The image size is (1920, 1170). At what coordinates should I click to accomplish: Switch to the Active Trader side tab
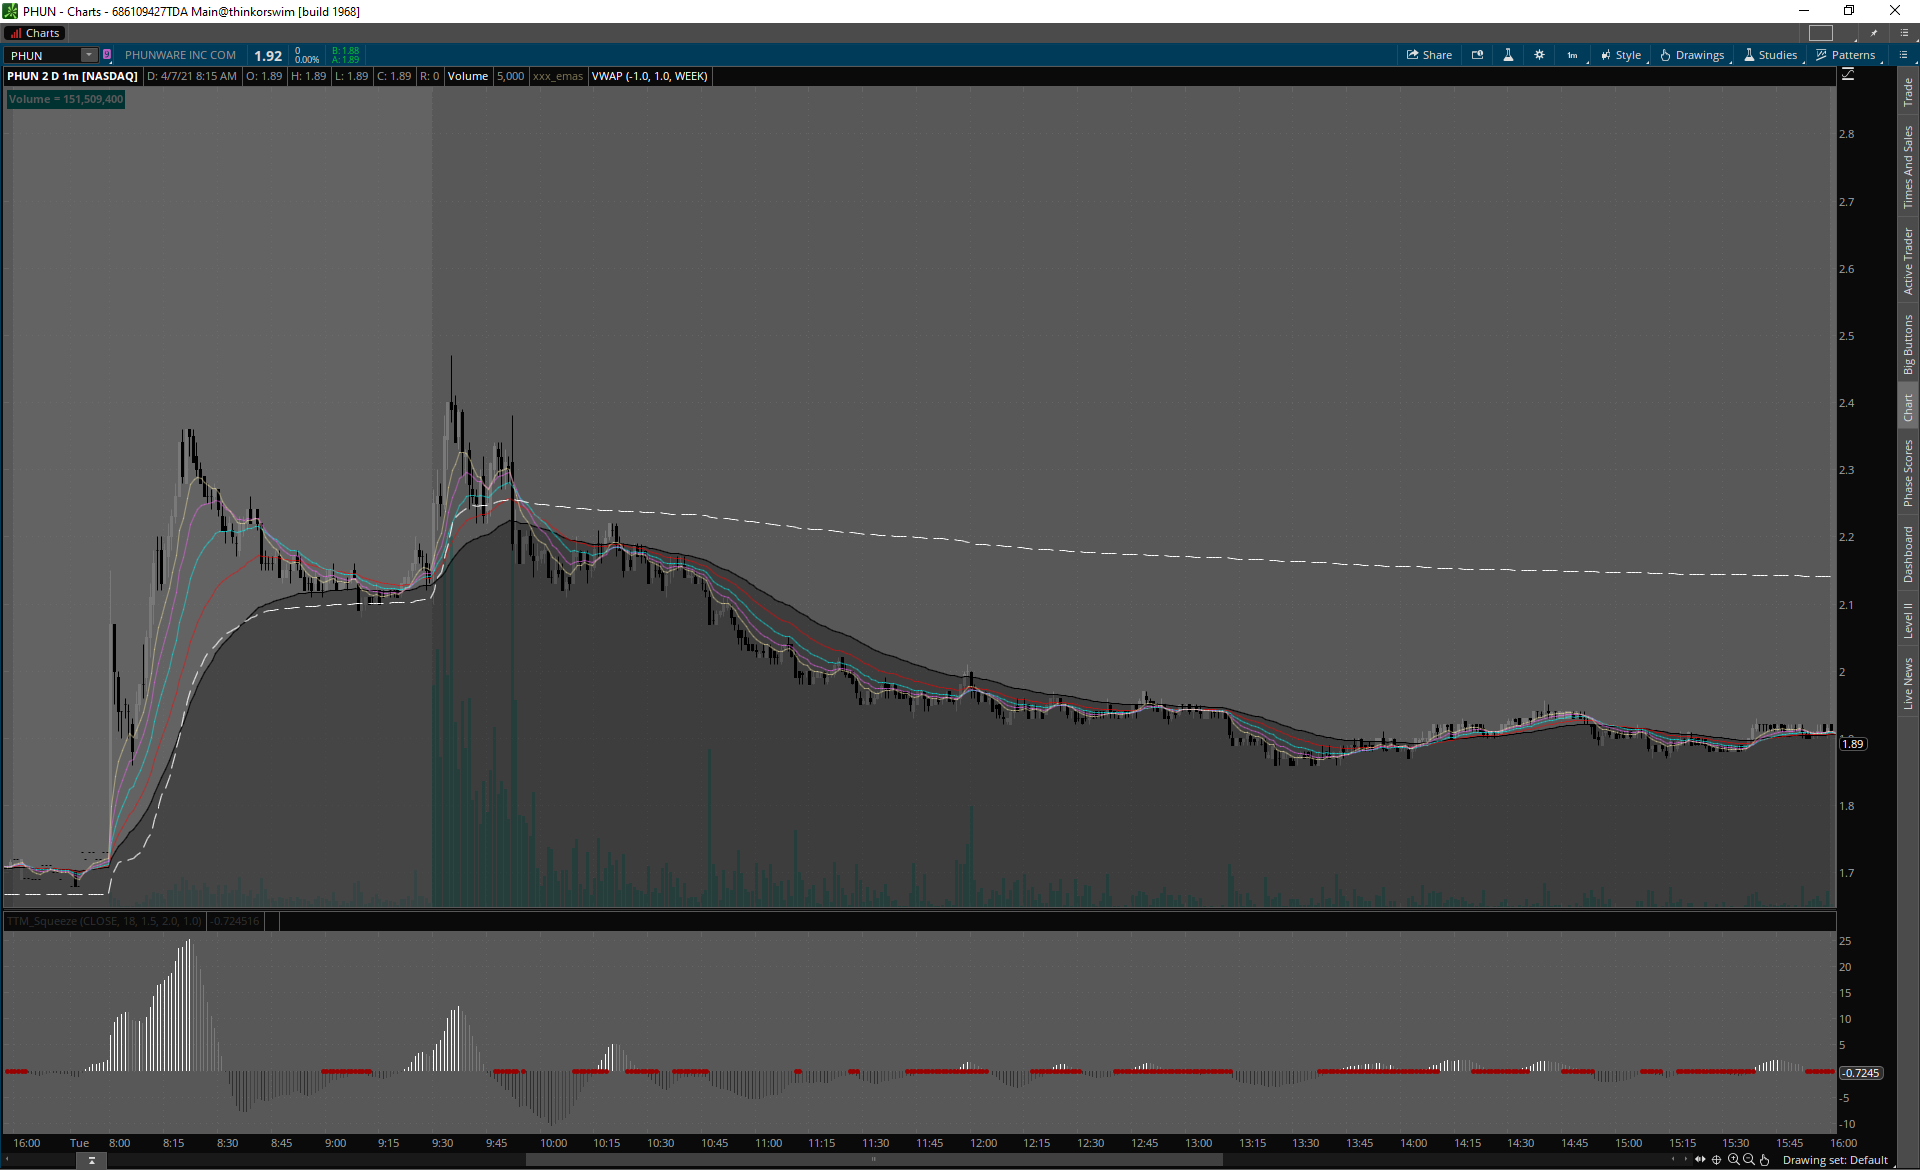[x=1908, y=260]
